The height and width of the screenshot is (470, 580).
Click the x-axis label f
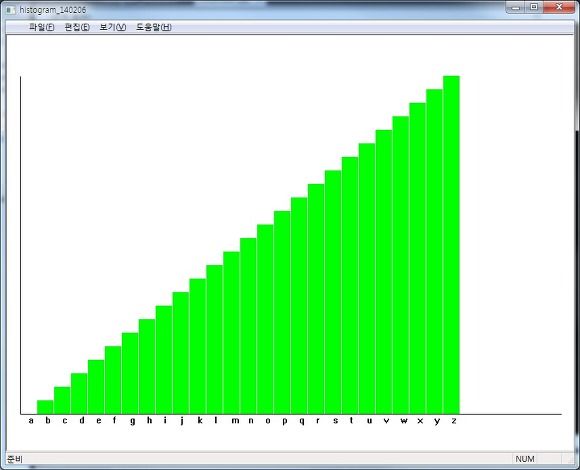(x=114, y=420)
